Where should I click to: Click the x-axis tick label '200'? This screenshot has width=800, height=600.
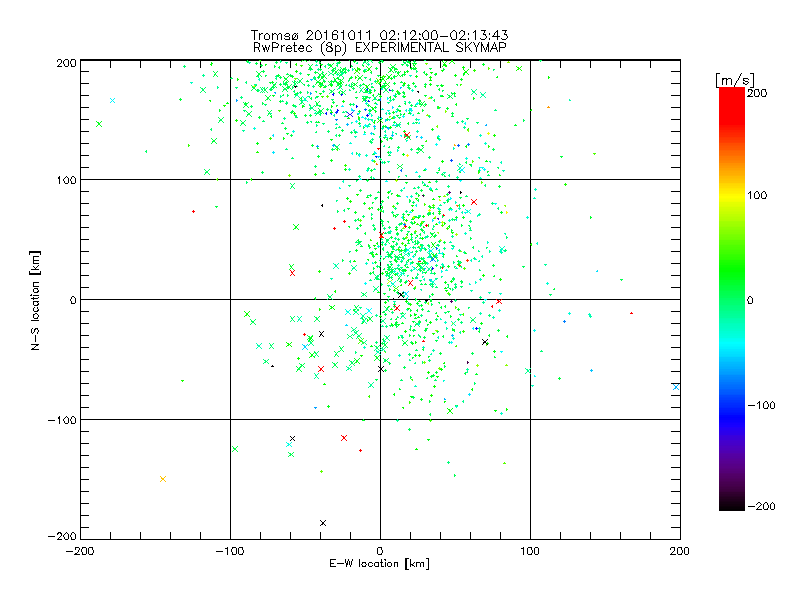680,551
